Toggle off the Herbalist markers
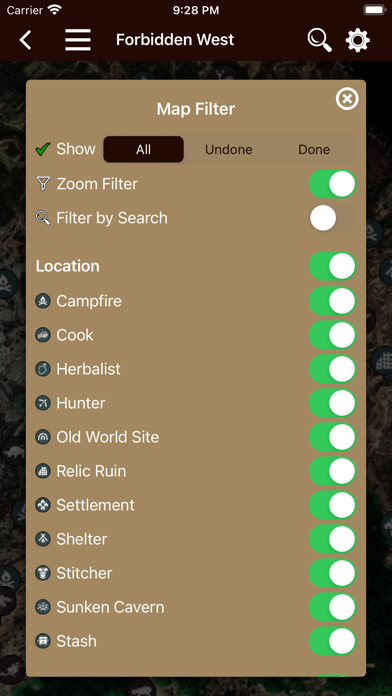The height and width of the screenshot is (696, 392). click(332, 369)
